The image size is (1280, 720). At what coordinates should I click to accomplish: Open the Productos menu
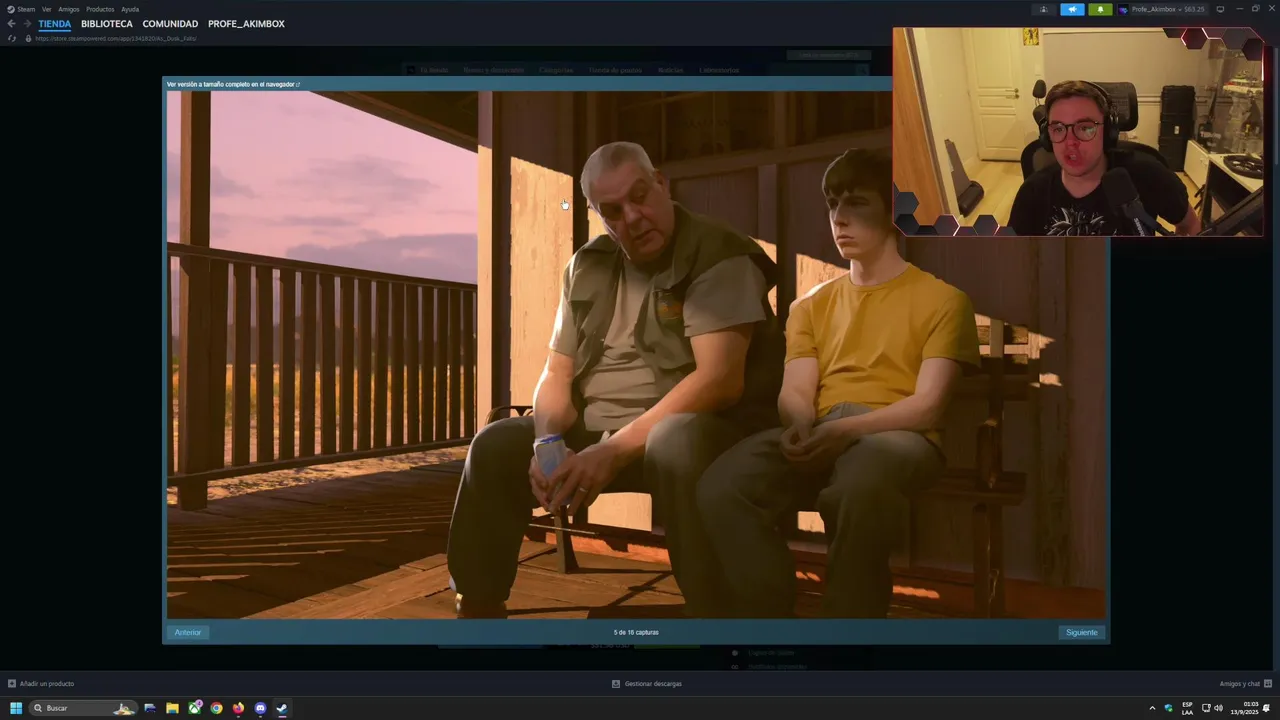(100, 9)
